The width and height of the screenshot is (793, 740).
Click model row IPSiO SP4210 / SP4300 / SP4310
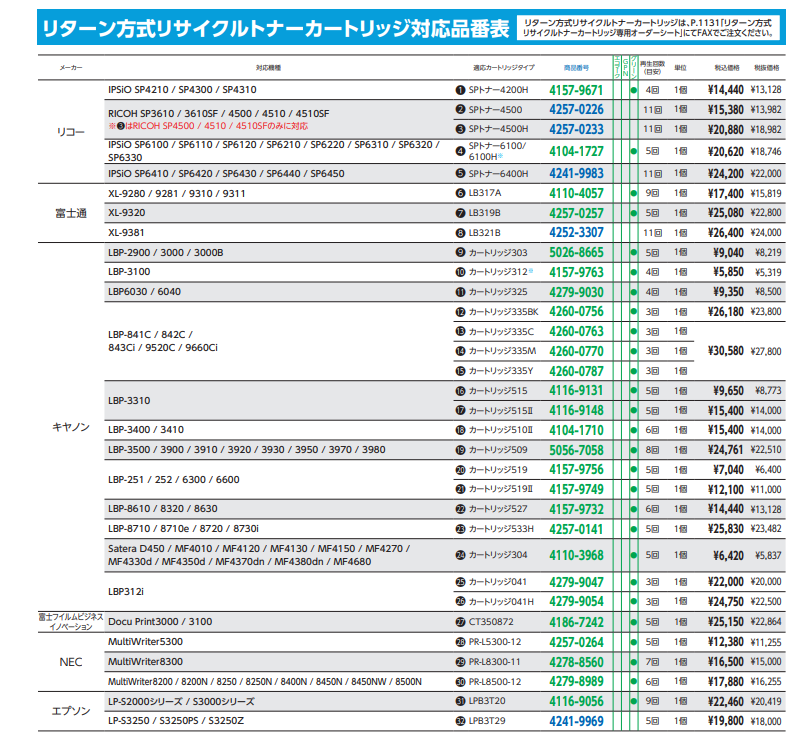pyautogui.click(x=182, y=90)
